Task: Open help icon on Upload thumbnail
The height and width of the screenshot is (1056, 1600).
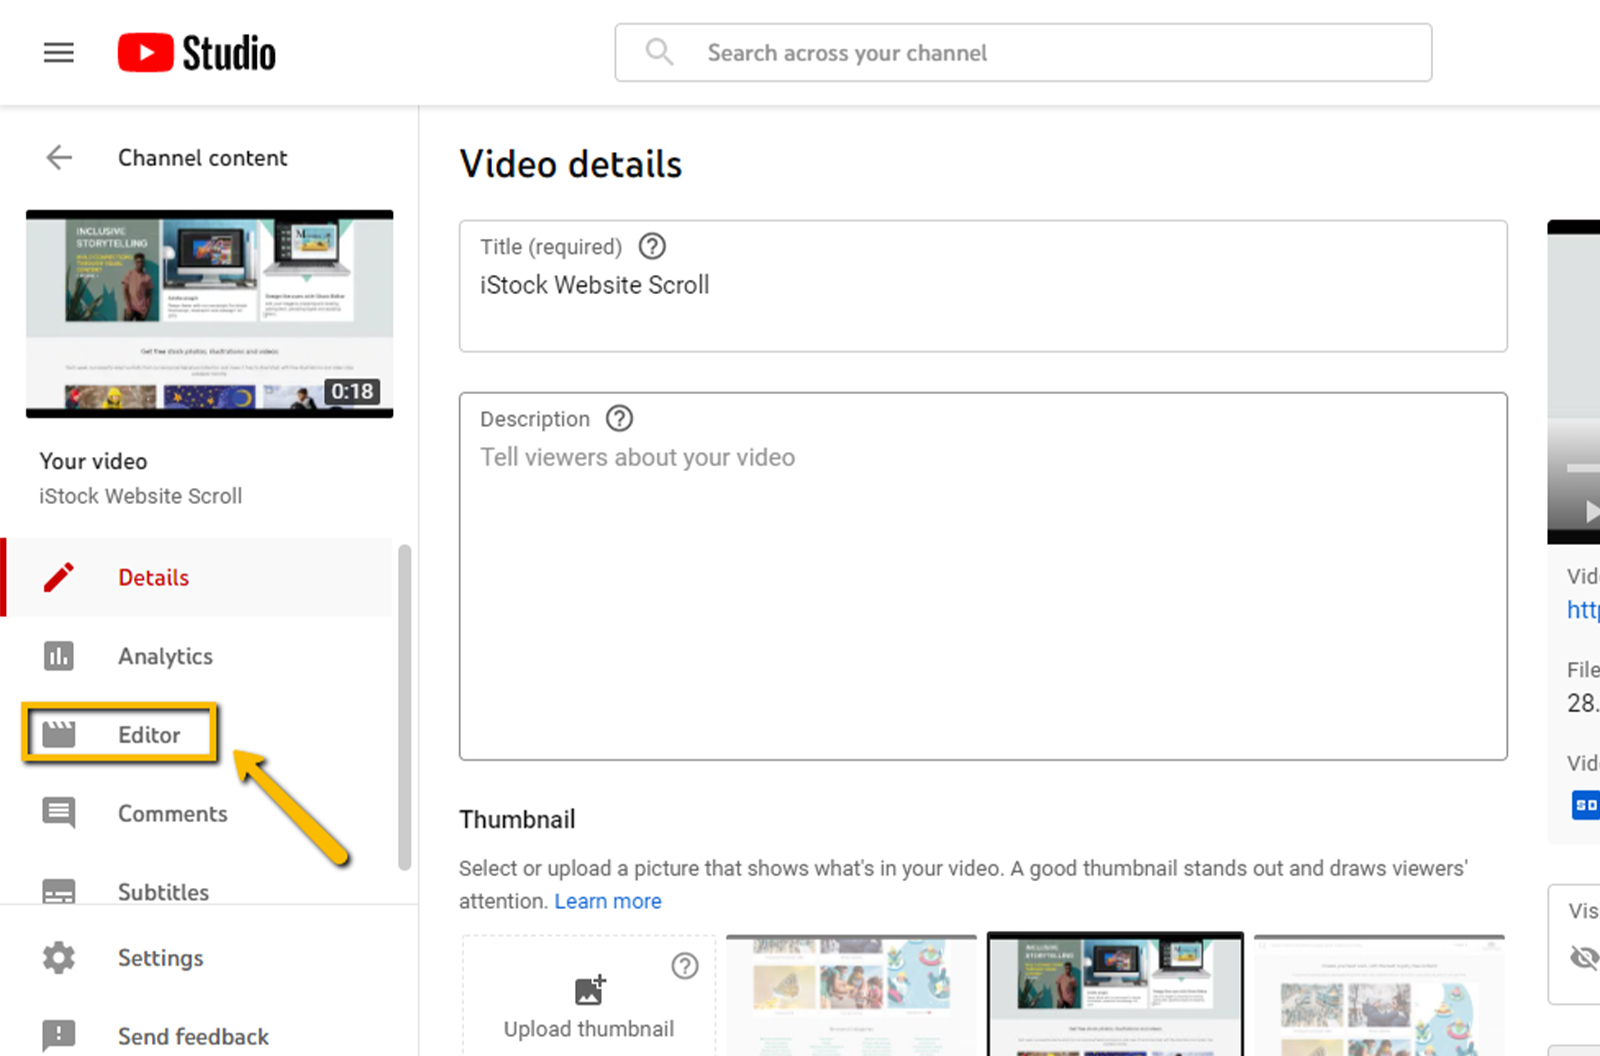Action: (685, 966)
